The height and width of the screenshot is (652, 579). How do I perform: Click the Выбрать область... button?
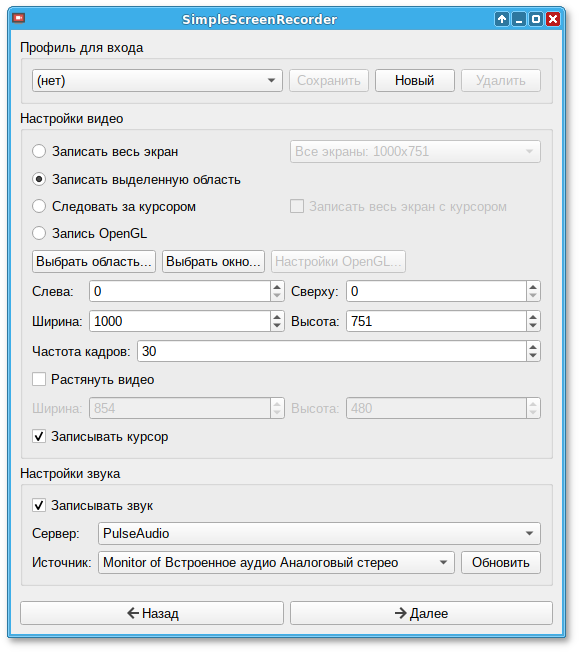pyautogui.click(x=94, y=262)
